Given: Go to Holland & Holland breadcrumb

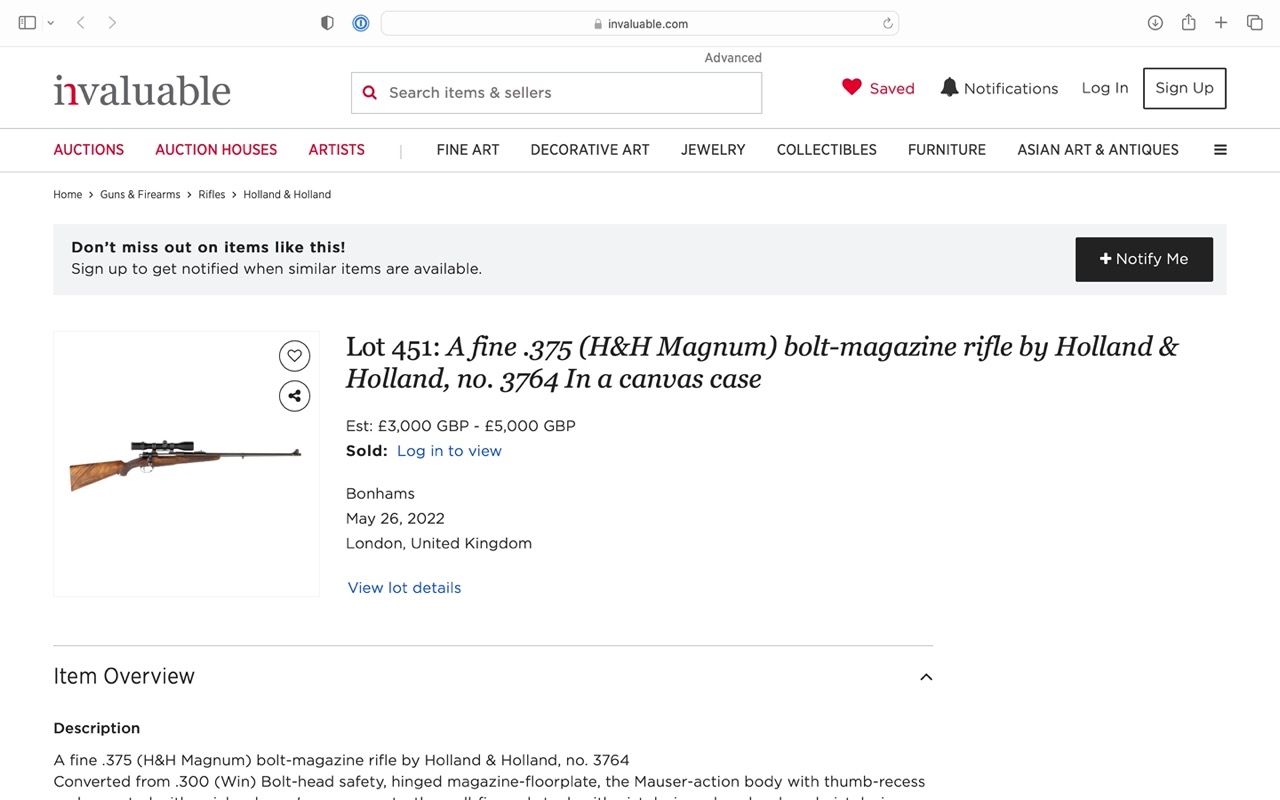Looking at the screenshot, I should [x=287, y=194].
